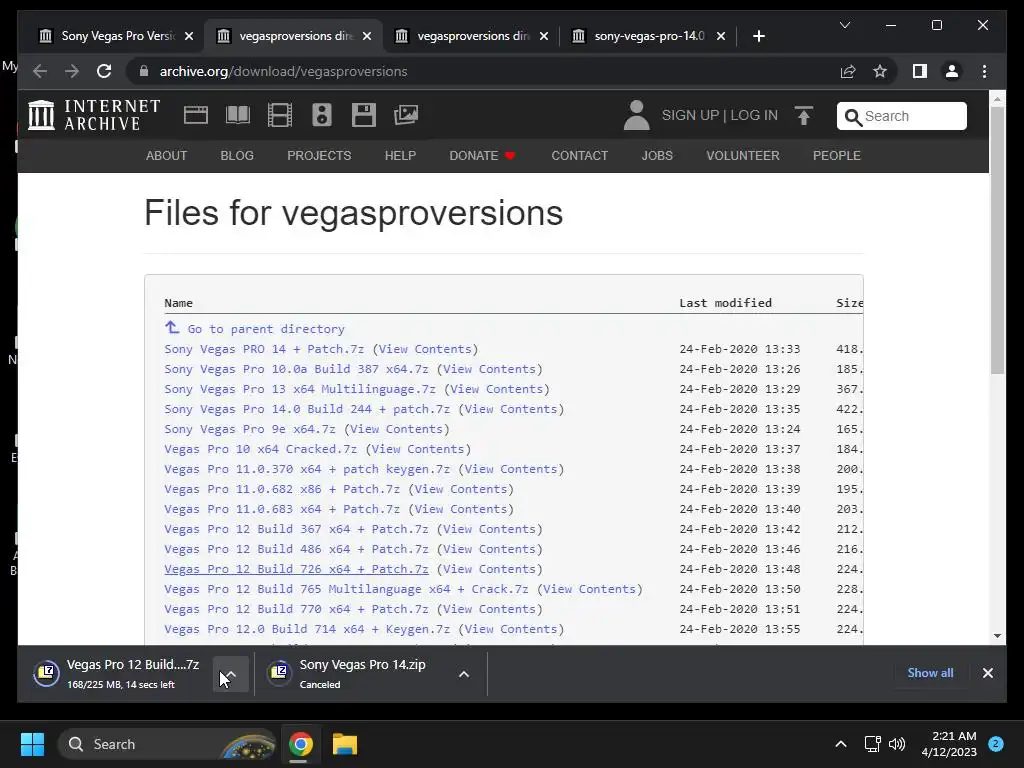Image resolution: width=1024 pixels, height=768 pixels.
Task: Open a new browser tab
Action: point(758,36)
